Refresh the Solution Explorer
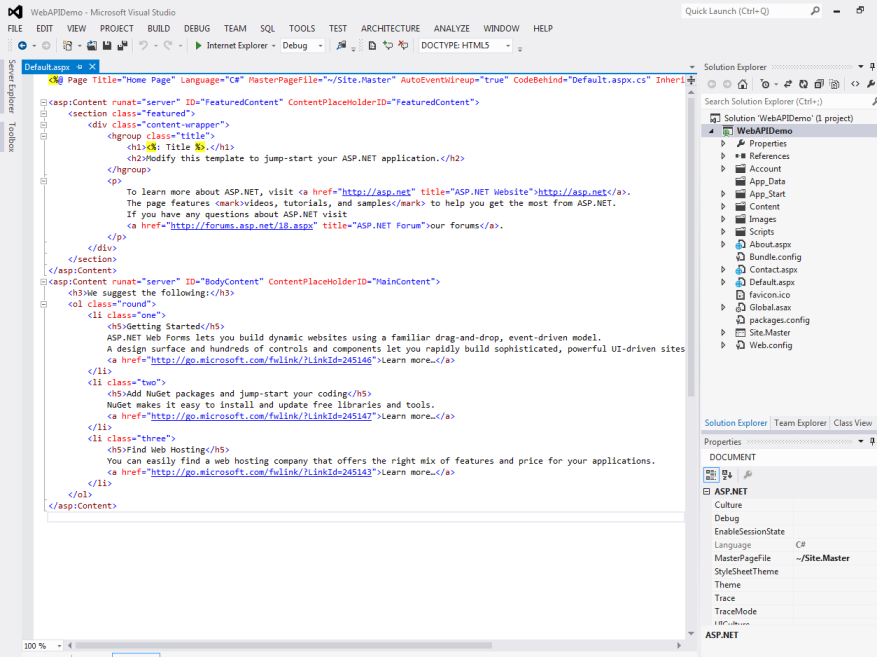Viewport: 877px width, 657px height. (x=803, y=84)
